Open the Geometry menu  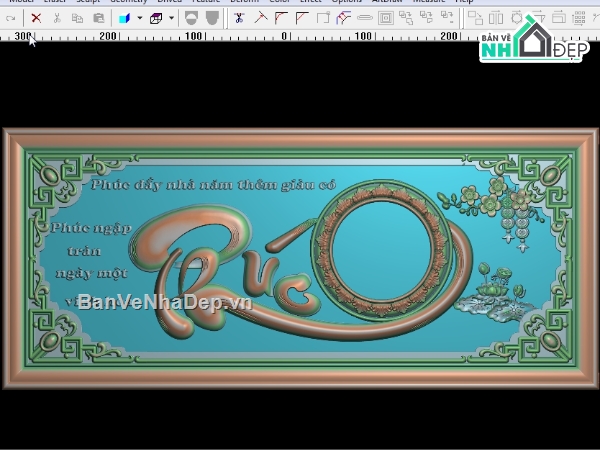[129, 2]
